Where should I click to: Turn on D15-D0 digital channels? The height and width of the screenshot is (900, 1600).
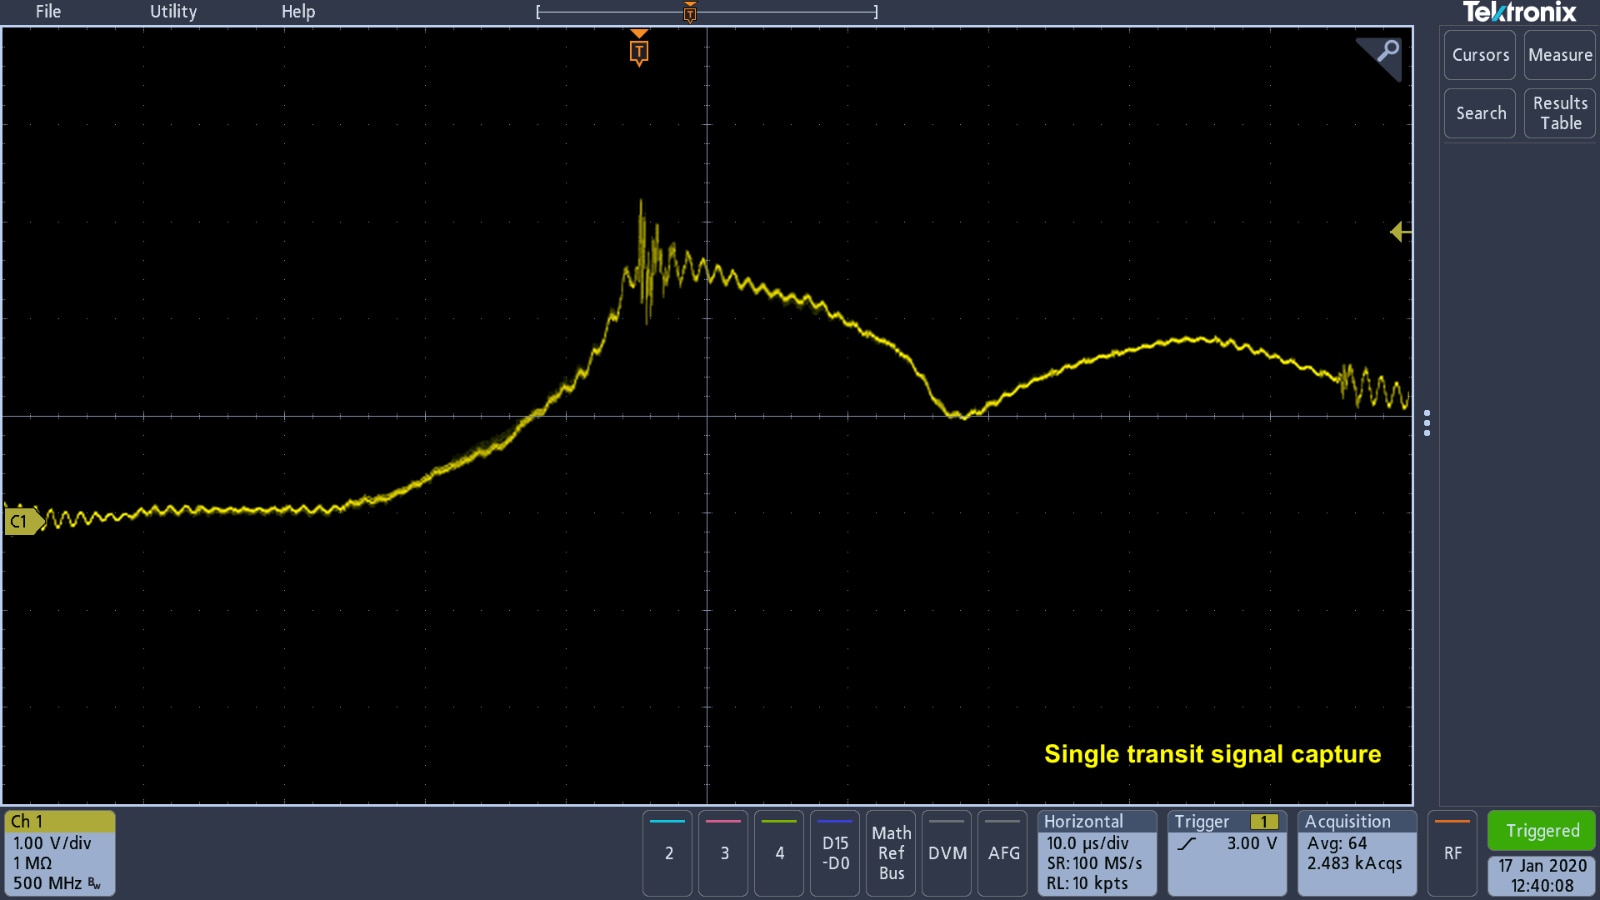[x=835, y=853]
